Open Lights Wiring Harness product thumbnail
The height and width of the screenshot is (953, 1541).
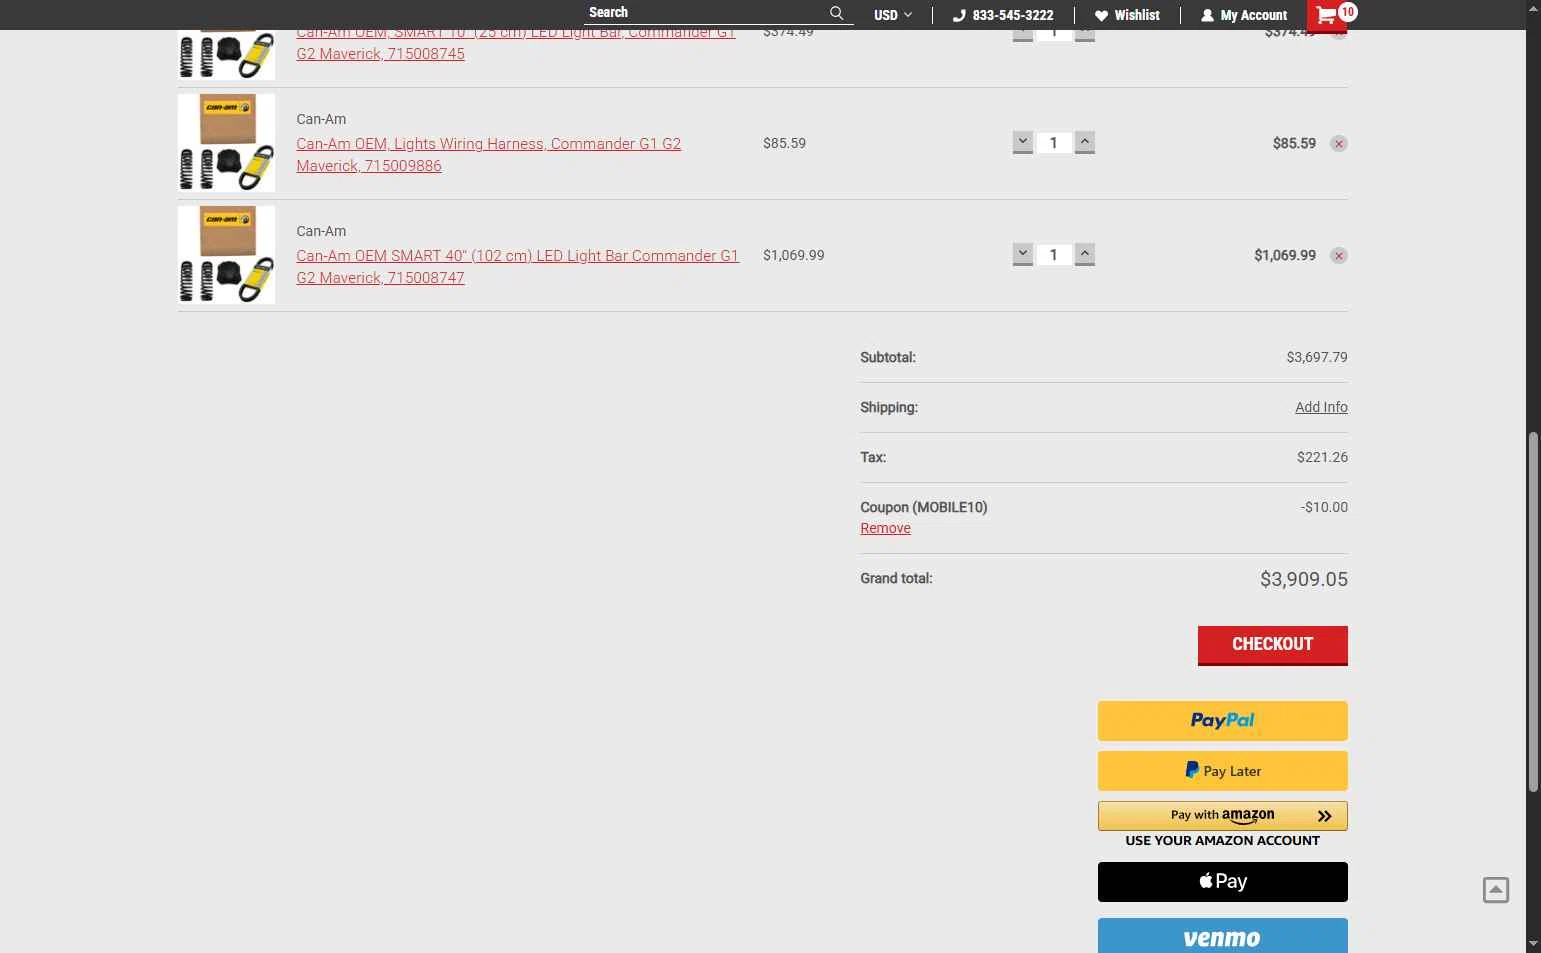coord(226,143)
